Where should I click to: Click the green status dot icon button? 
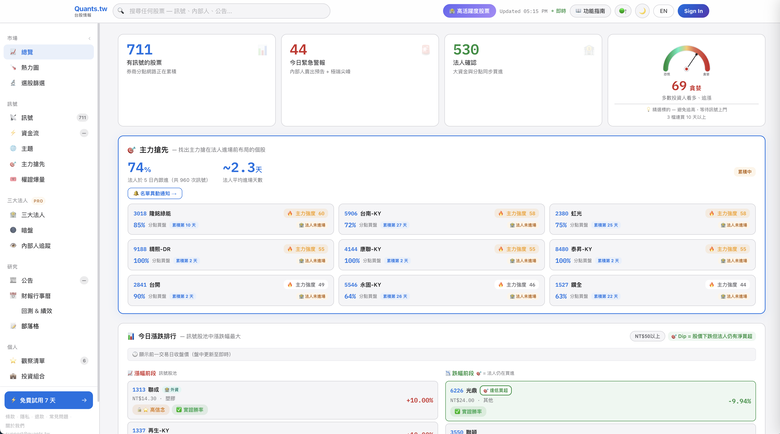(x=622, y=11)
